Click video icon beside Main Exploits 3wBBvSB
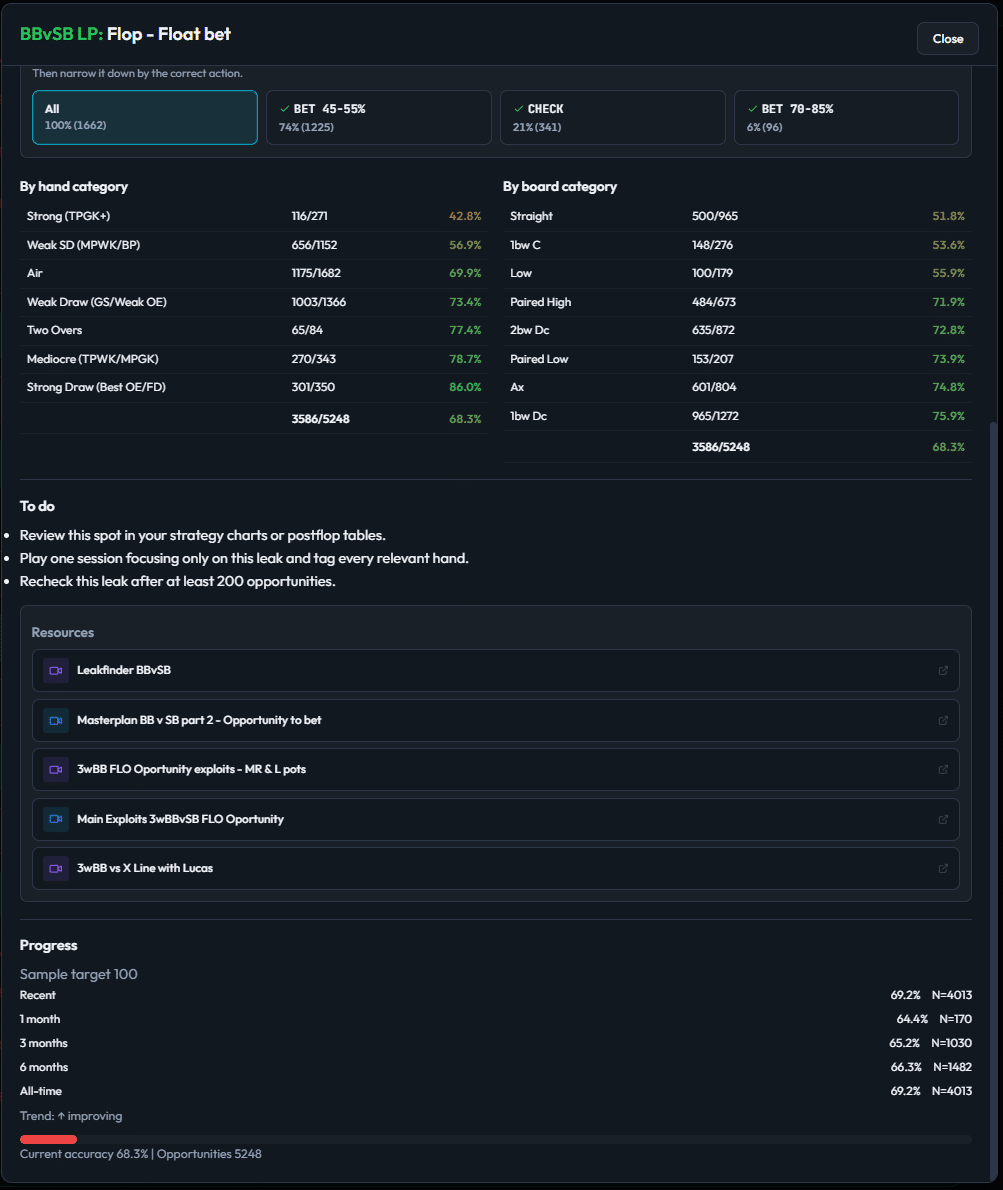This screenshot has width=1003, height=1190. (55, 819)
